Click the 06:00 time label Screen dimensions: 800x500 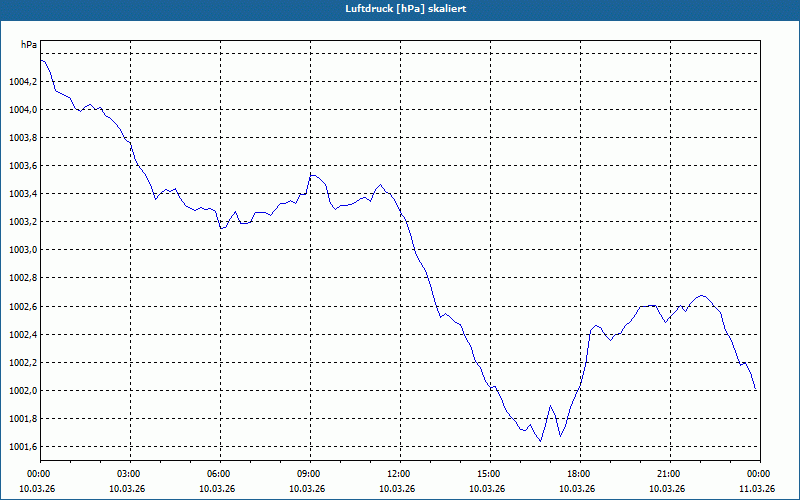coord(220,474)
